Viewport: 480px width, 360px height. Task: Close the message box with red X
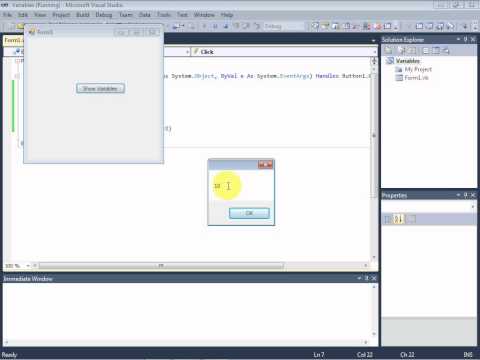pyautogui.click(x=265, y=164)
